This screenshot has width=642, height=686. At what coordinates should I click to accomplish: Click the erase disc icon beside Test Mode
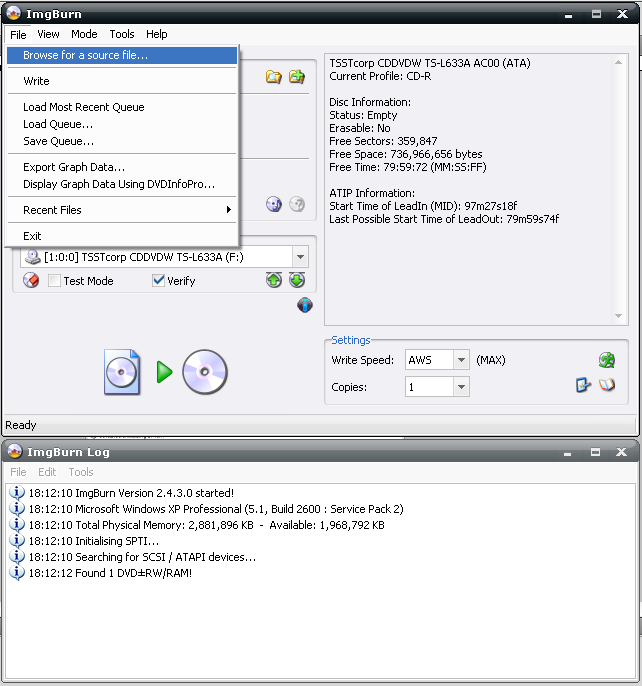31,280
